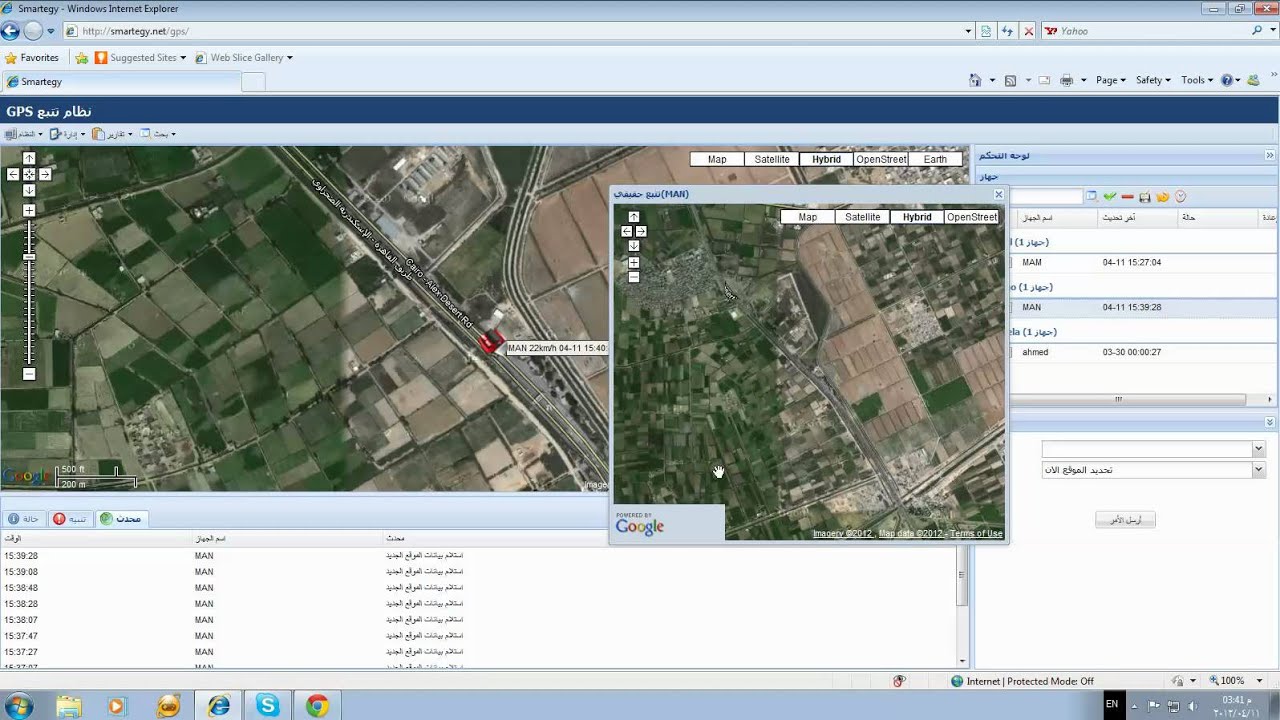
Task: Click save disk icon in device toolbar
Action: coord(1145,197)
